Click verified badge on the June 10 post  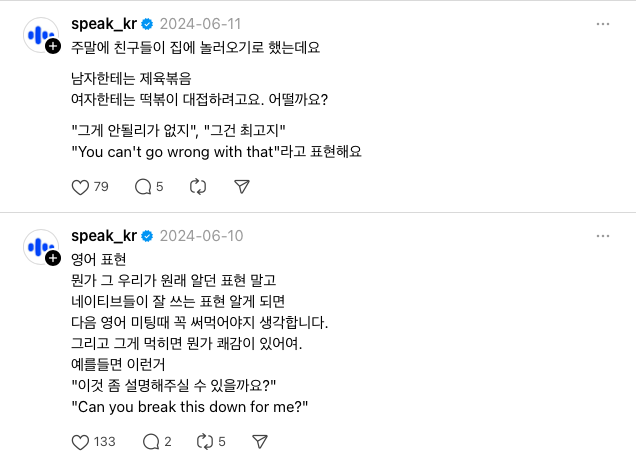pos(146,236)
